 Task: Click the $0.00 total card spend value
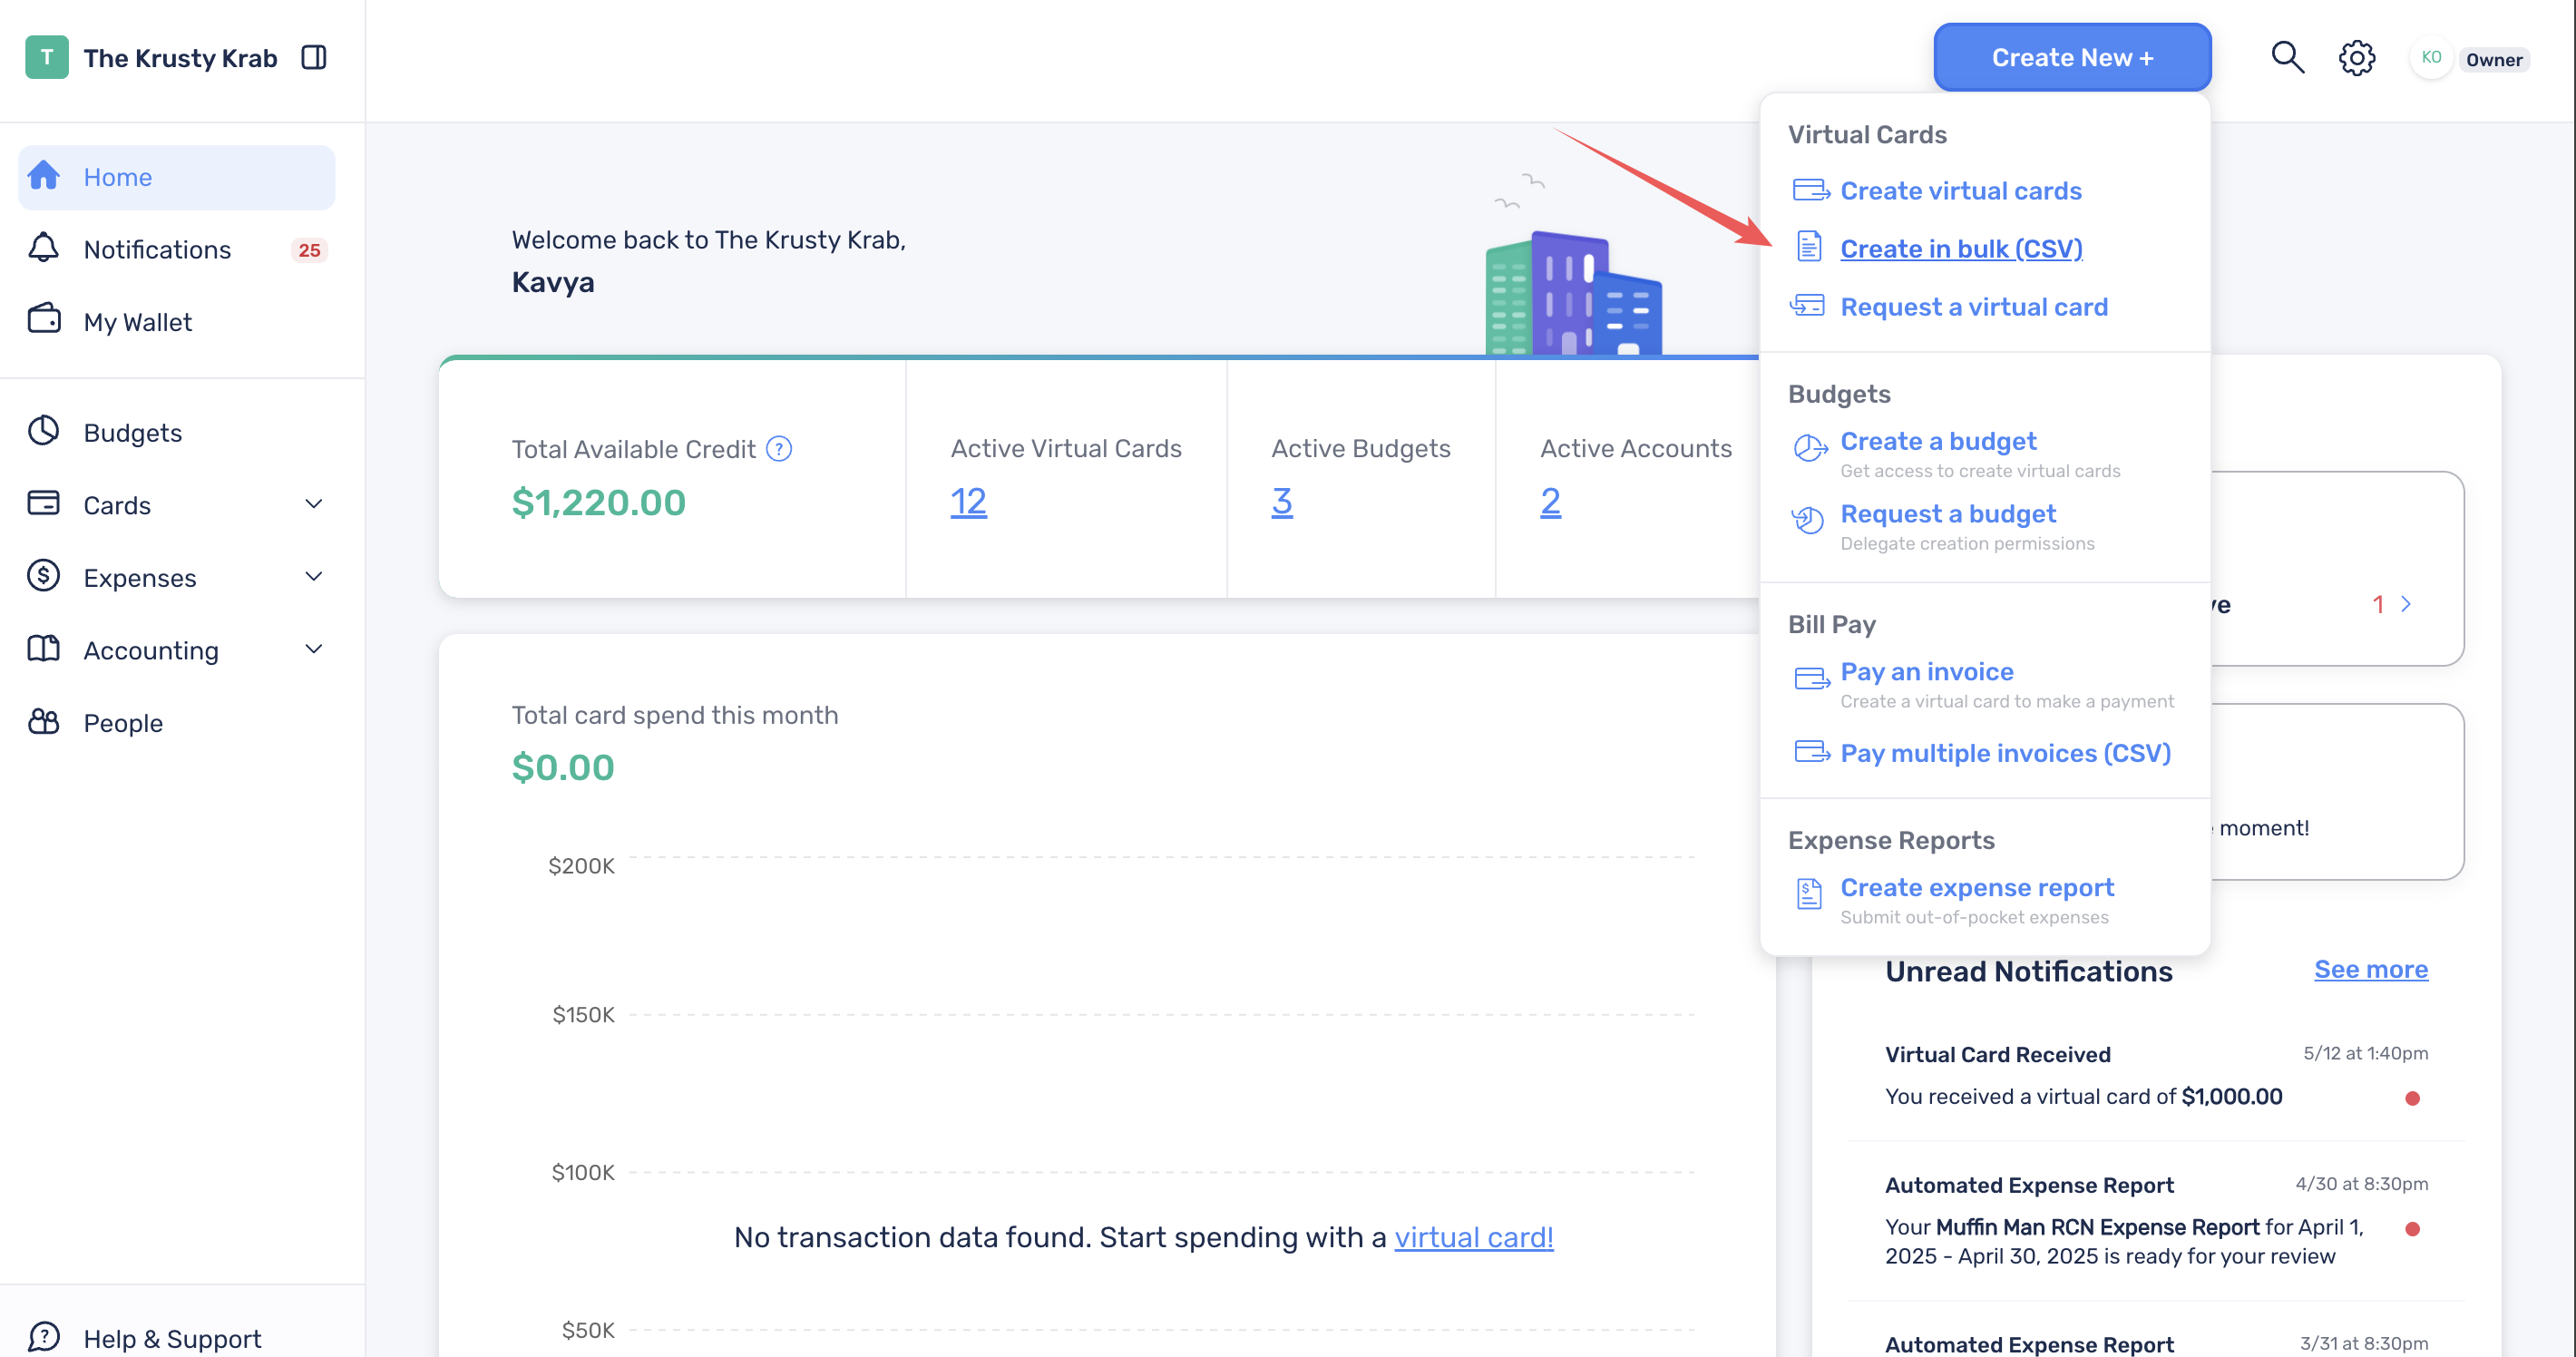(x=563, y=767)
